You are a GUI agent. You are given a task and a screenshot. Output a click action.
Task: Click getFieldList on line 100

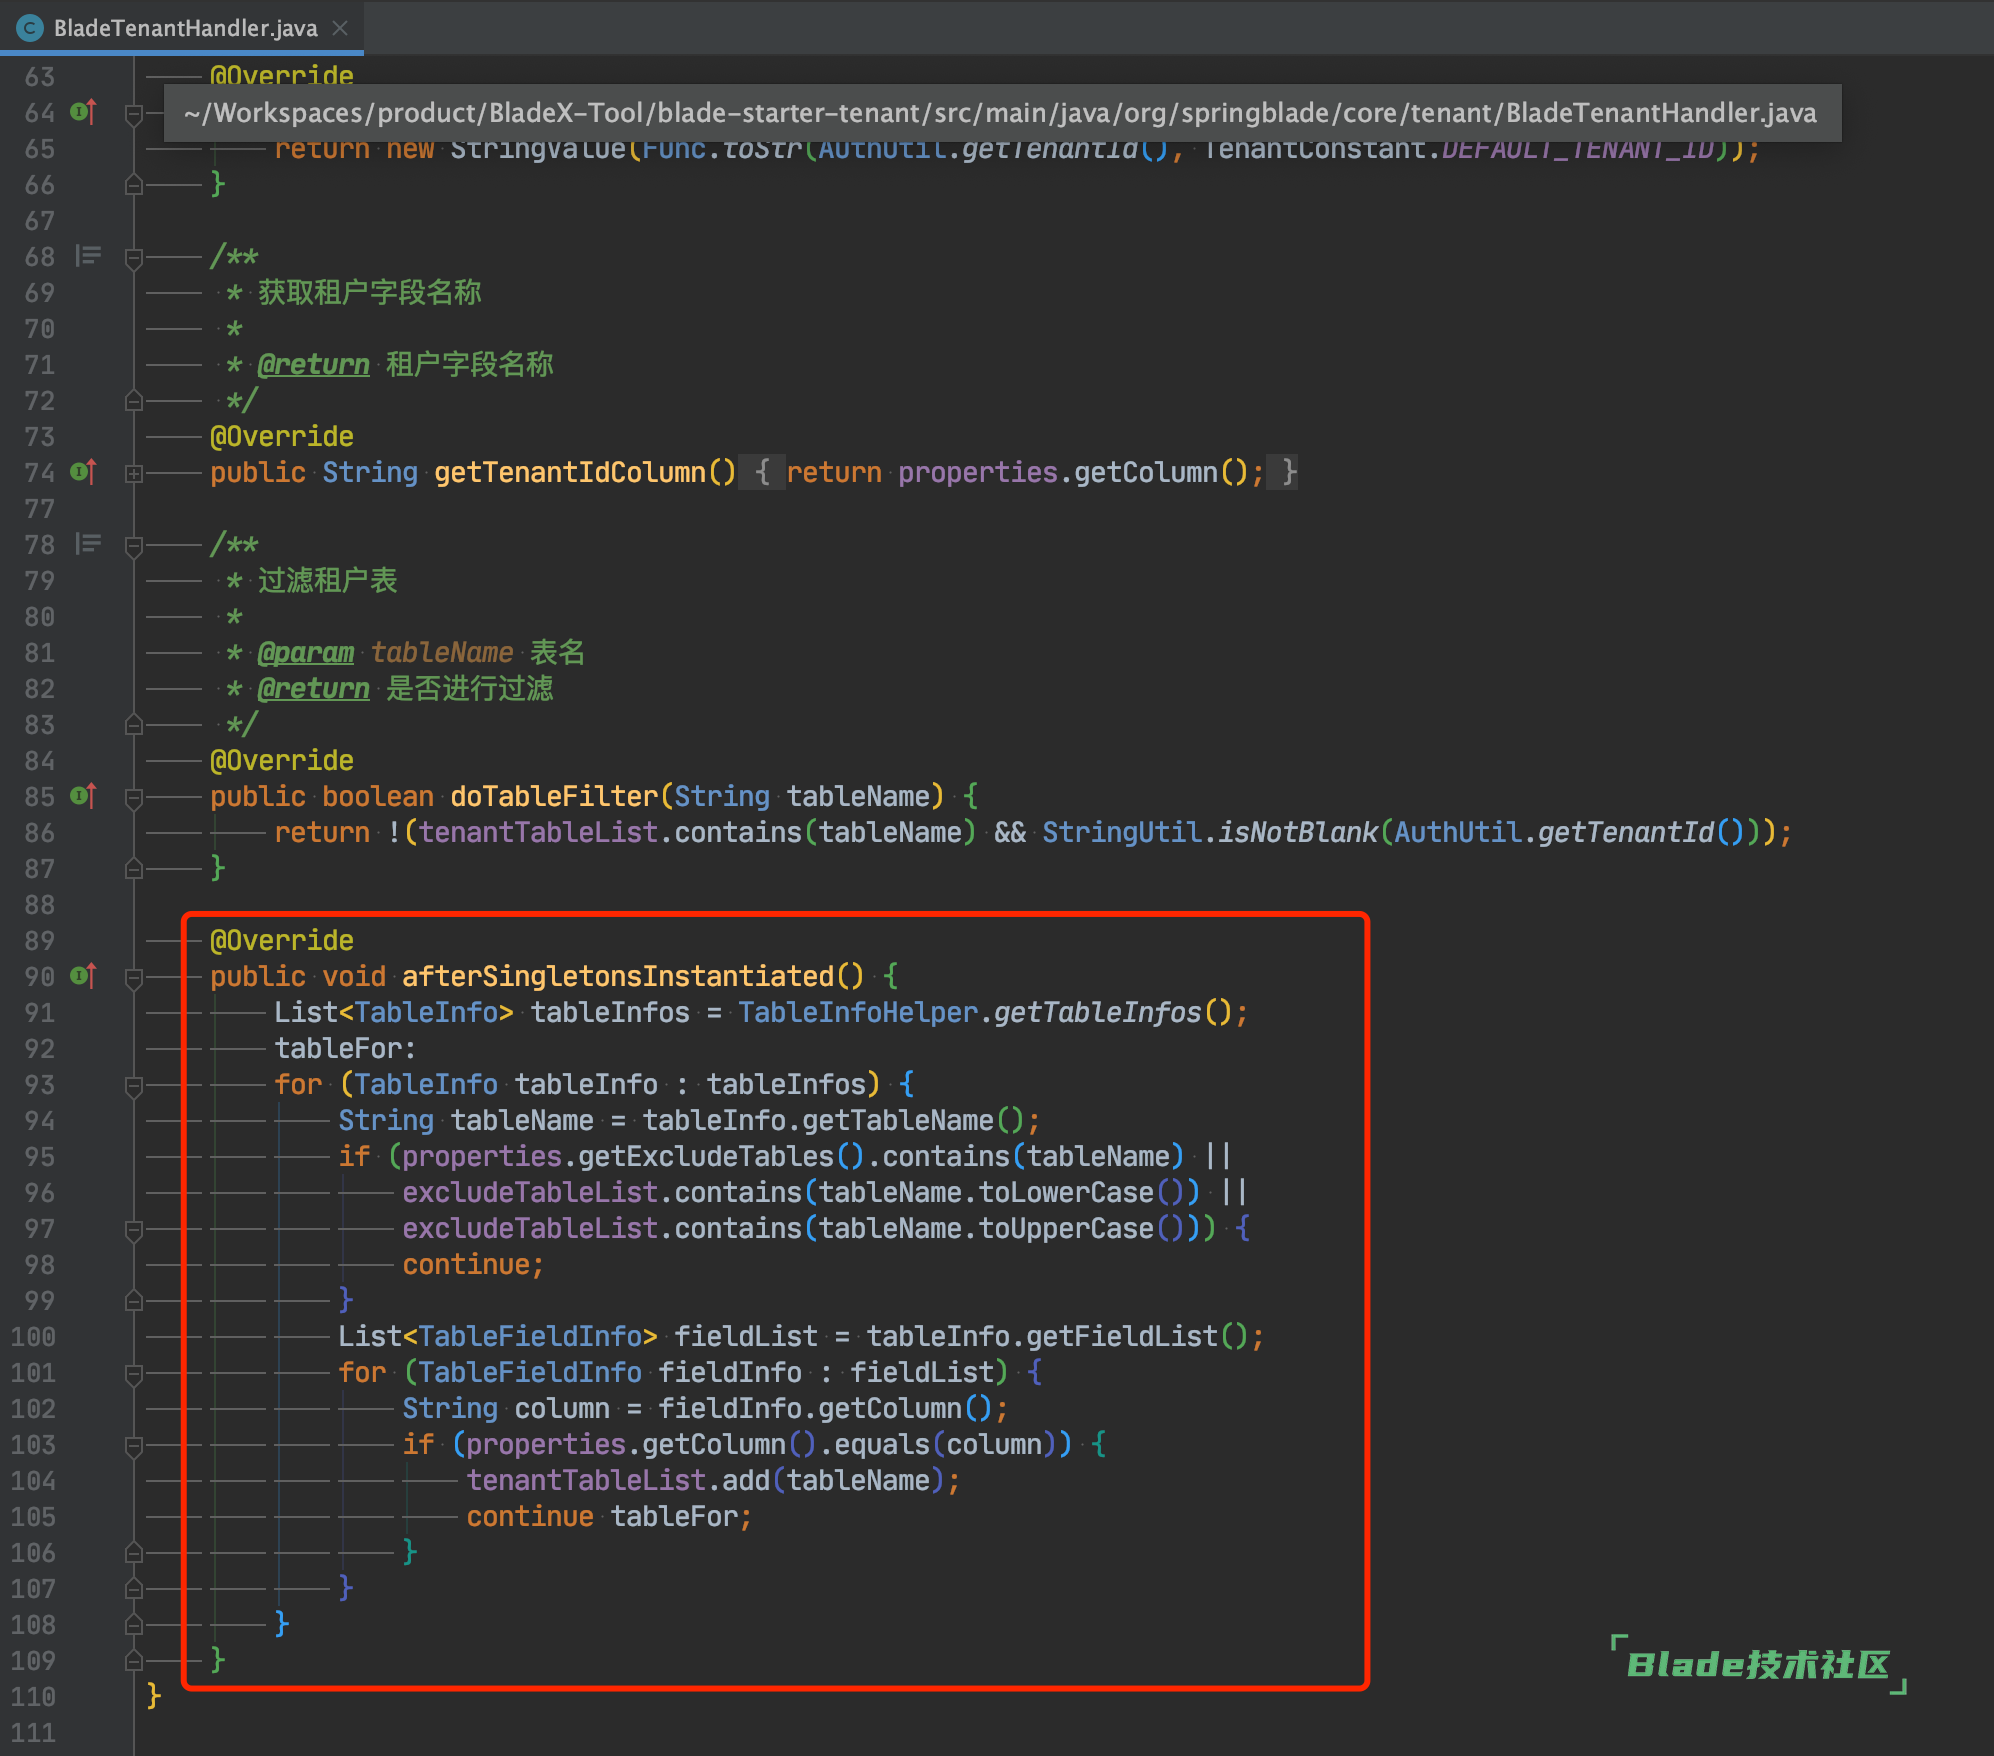pos(1122,1337)
